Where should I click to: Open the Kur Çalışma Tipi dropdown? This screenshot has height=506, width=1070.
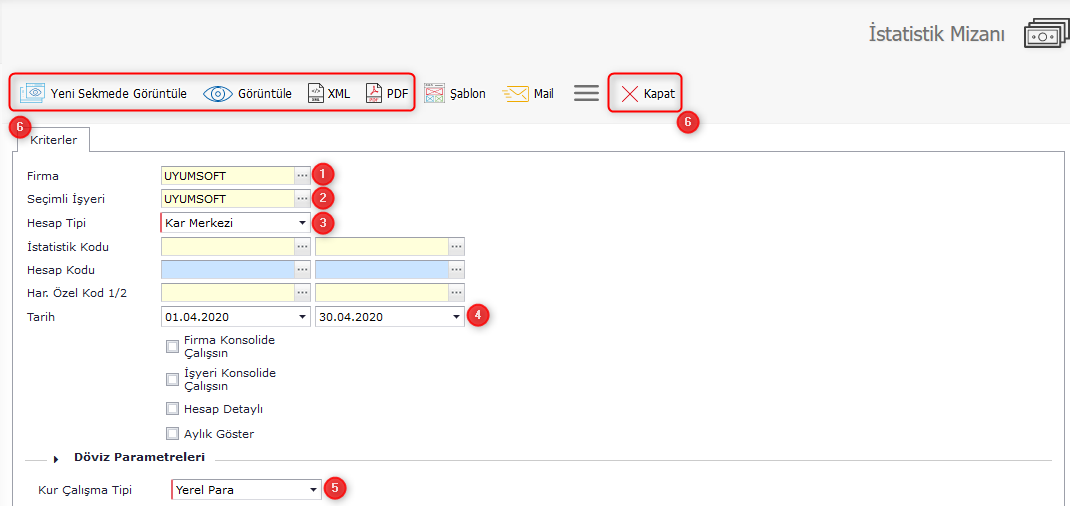[x=313, y=490]
